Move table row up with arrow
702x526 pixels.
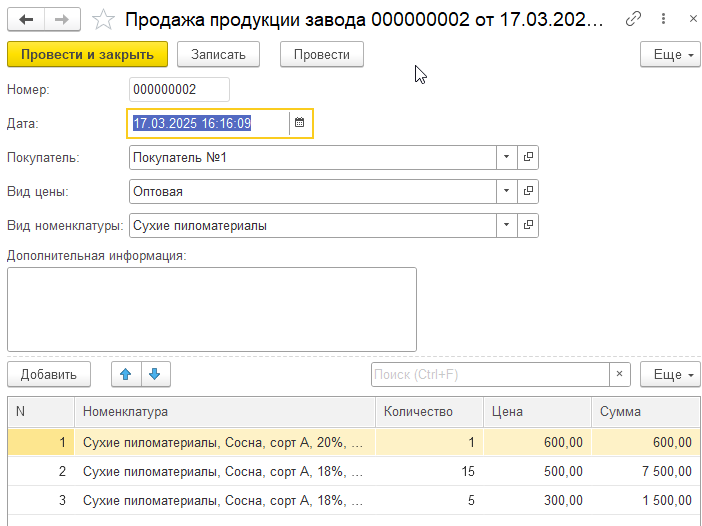[125, 374]
